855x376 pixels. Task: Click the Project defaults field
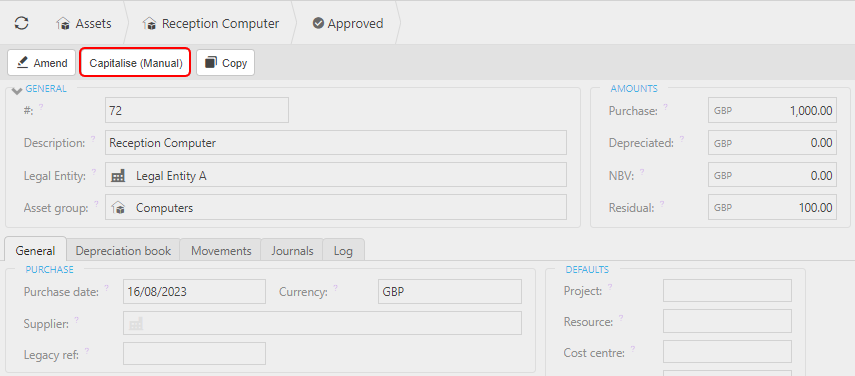[x=727, y=290]
